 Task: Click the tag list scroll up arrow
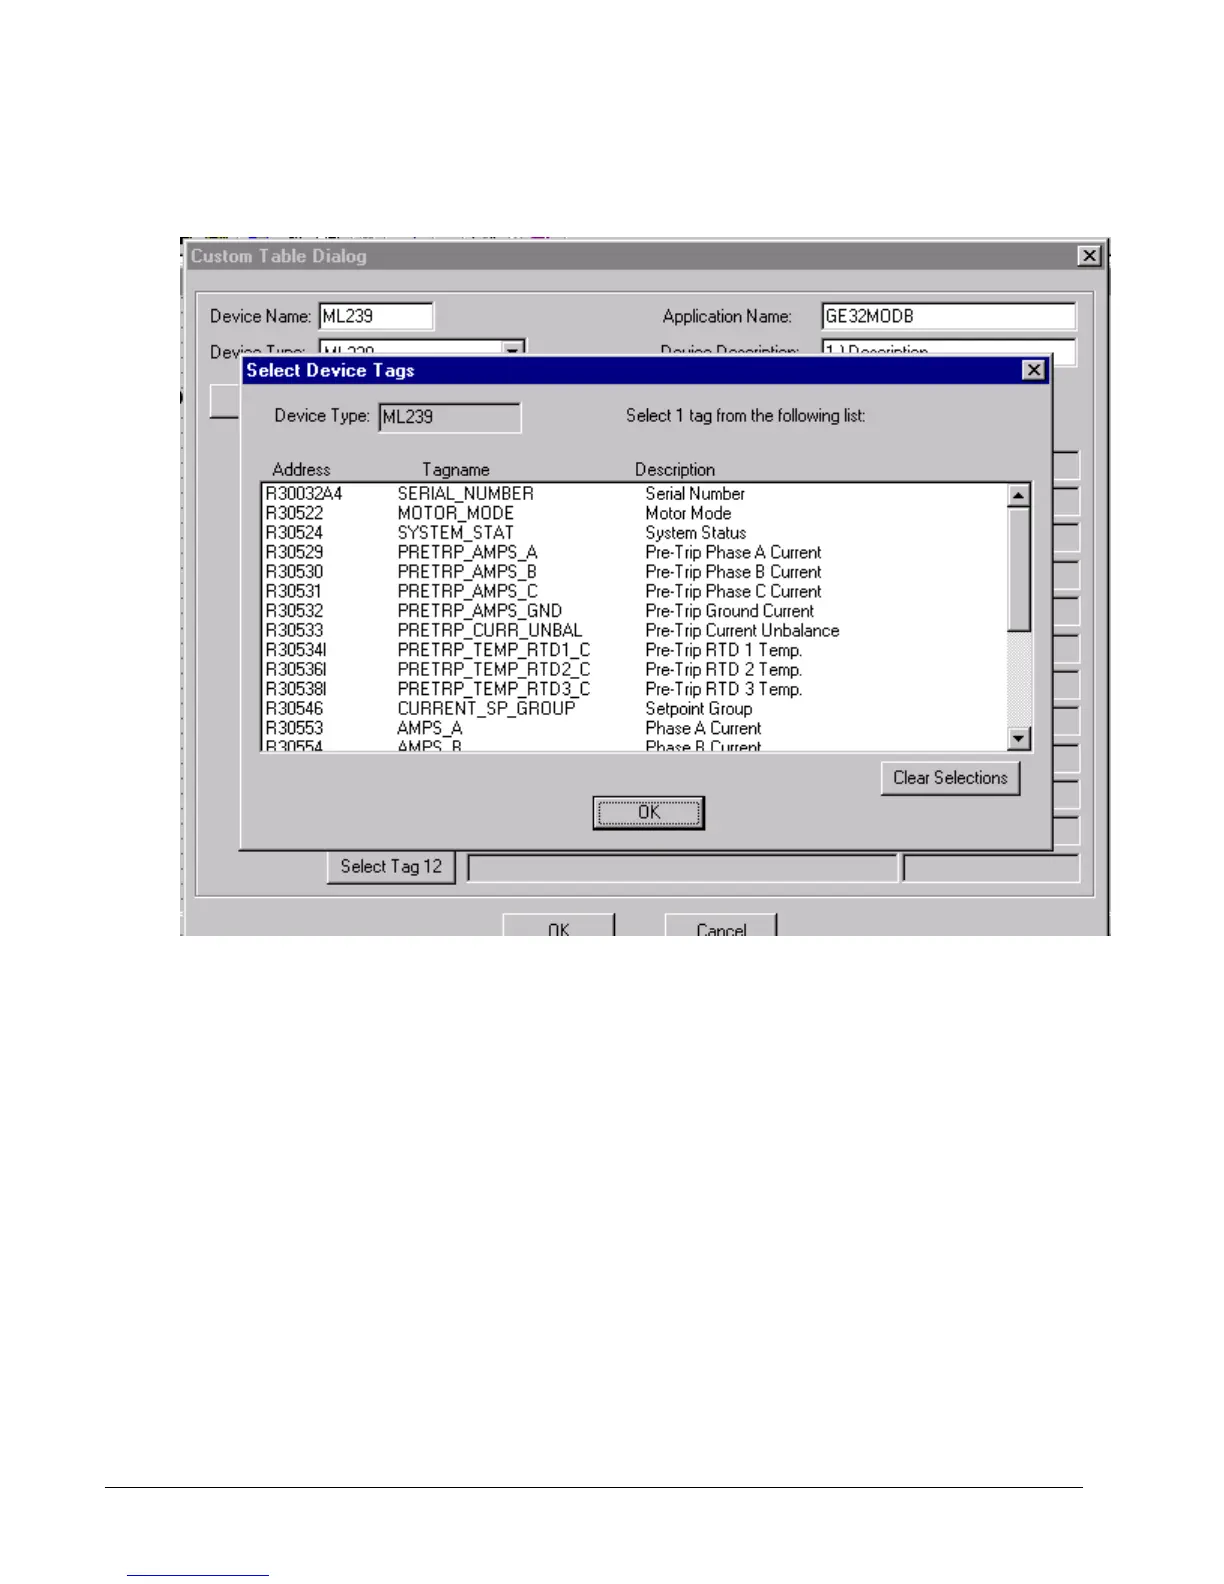1018,496
